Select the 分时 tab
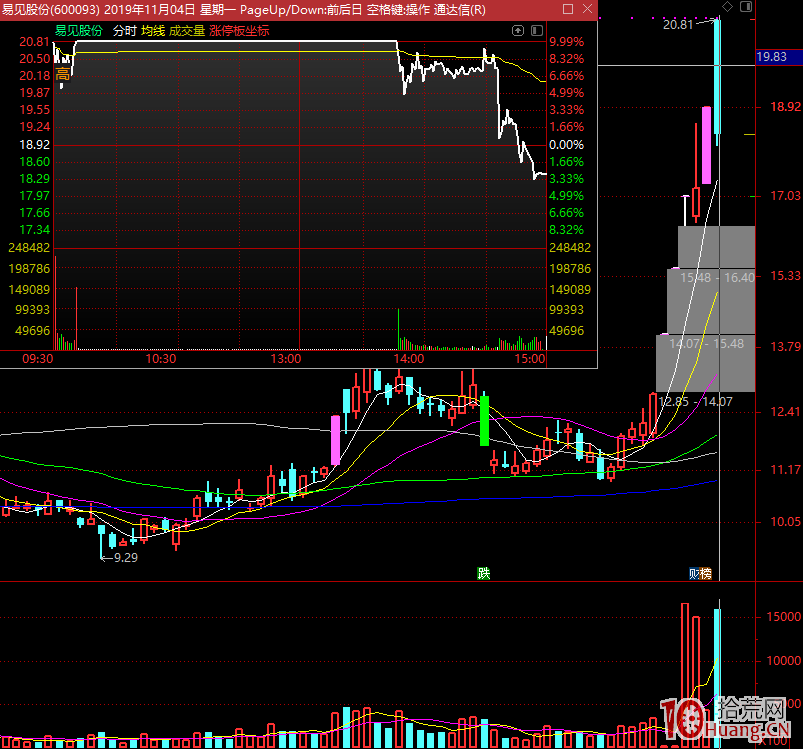The height and width of the screenshot is (749, 803). coord(124,31)
